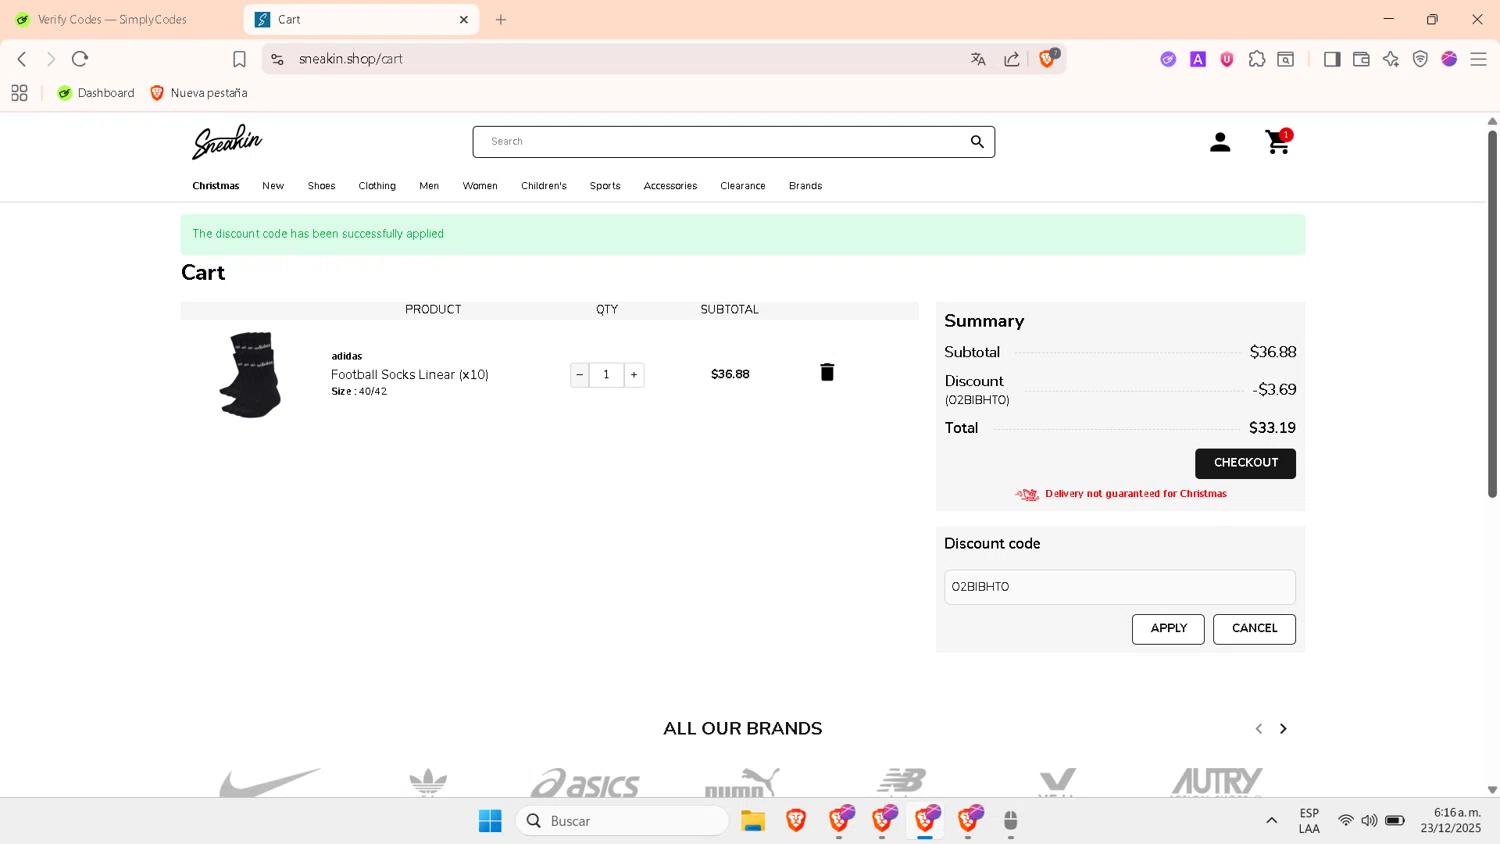Click the Nike brand logo
This screenshot has width=1500, height=844.
(270, 782)
